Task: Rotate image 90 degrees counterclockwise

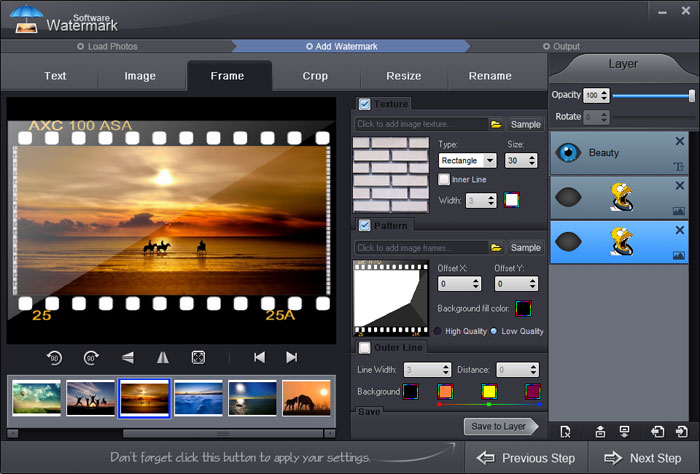Action: pos(54,358)
